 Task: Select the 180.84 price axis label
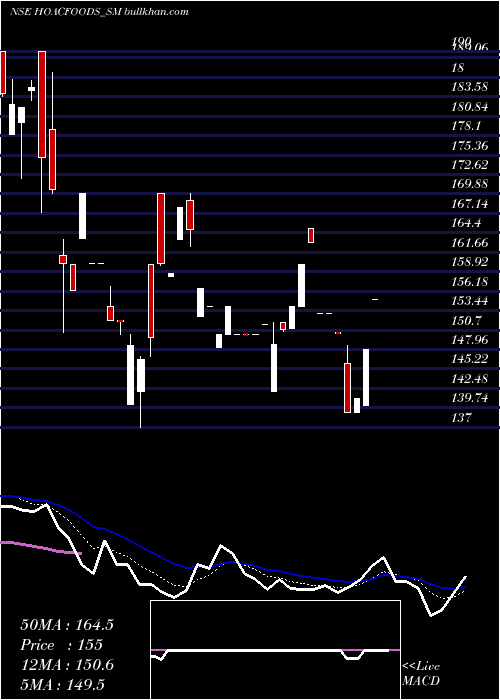[469, 107]
